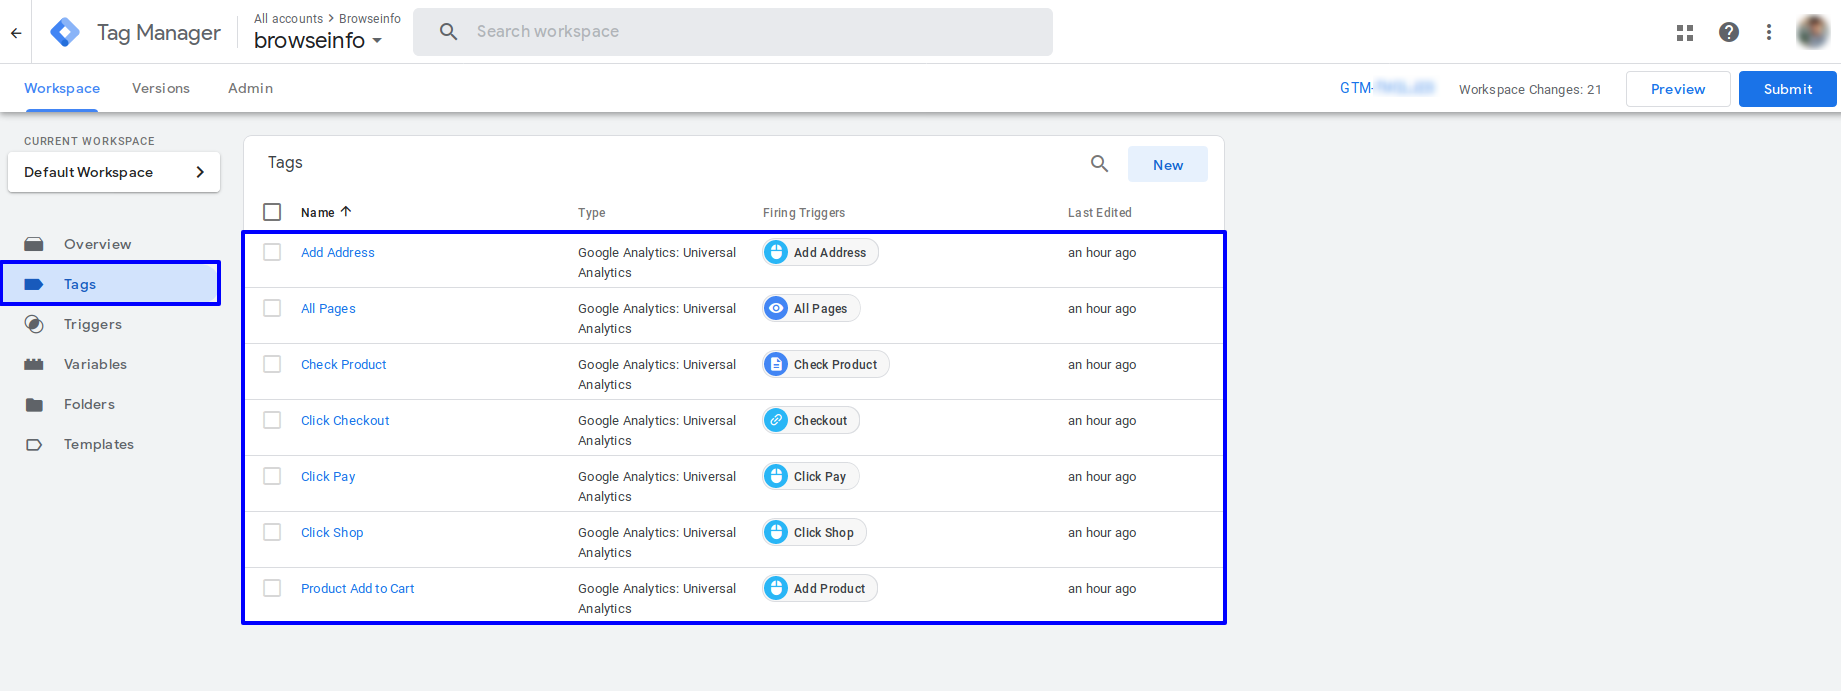Image resolution: width=1841 pixels, height=691 pixels.
Task: Click the GTM container ID link
Action: [x=1387, y=88]
